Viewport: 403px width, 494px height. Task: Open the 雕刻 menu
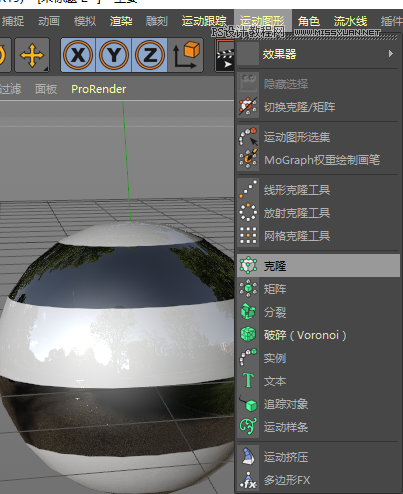(157, 21)
